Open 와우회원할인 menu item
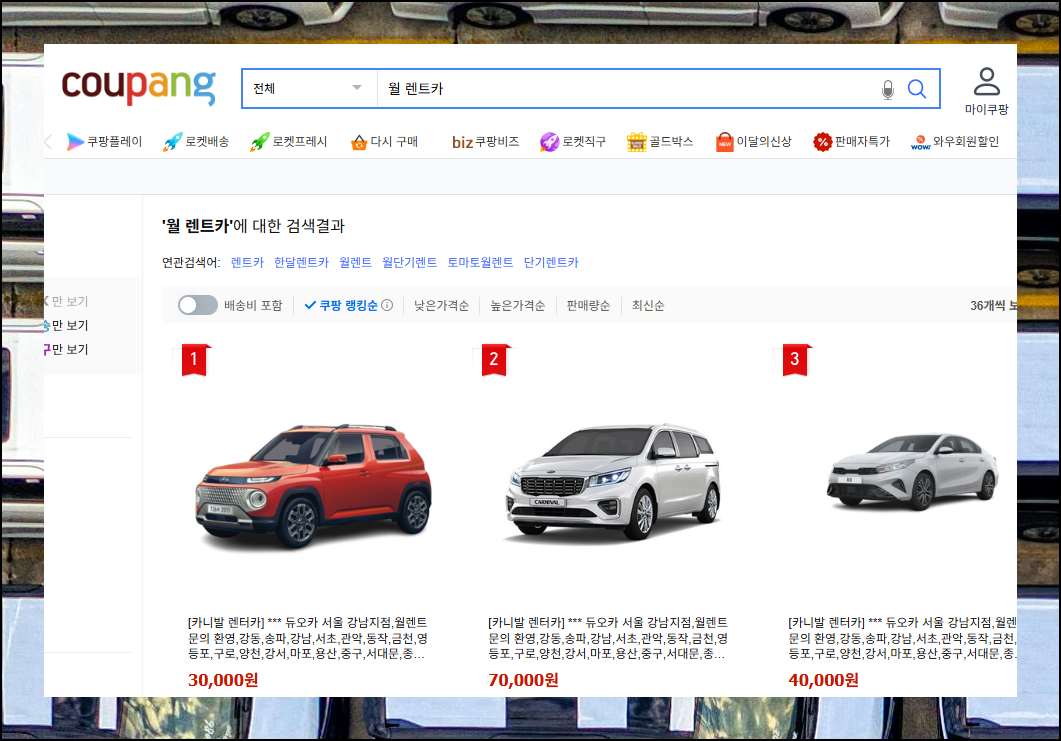1061x741 pixels. click(x=955, y=141)
